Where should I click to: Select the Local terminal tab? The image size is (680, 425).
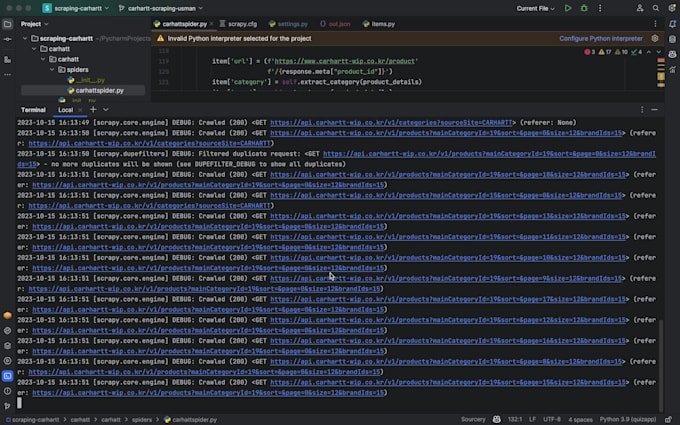[65, 110]
